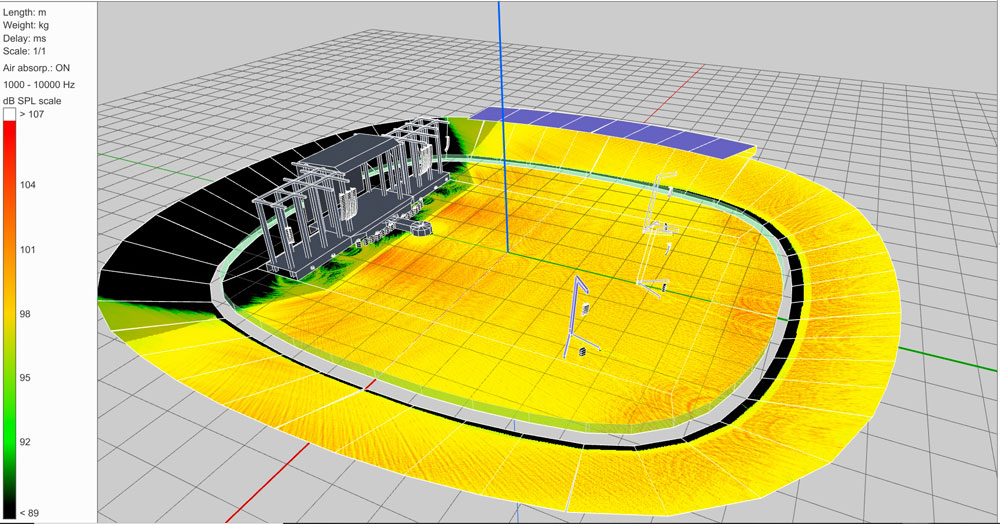Click the 104 dB scale label
This screenshot has height=524, width=1000.
pyautogui.click(x=27, y=185)
